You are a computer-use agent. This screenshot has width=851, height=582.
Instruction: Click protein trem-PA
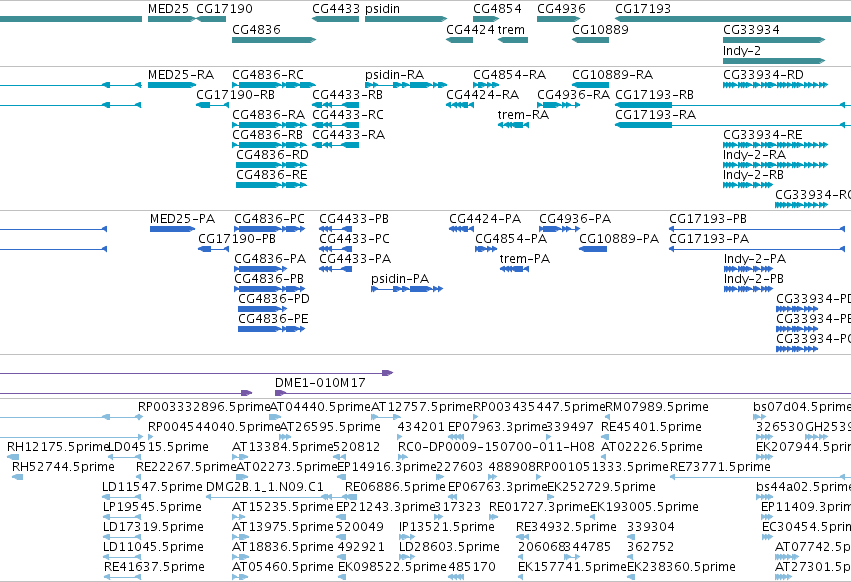pos(514,269)
